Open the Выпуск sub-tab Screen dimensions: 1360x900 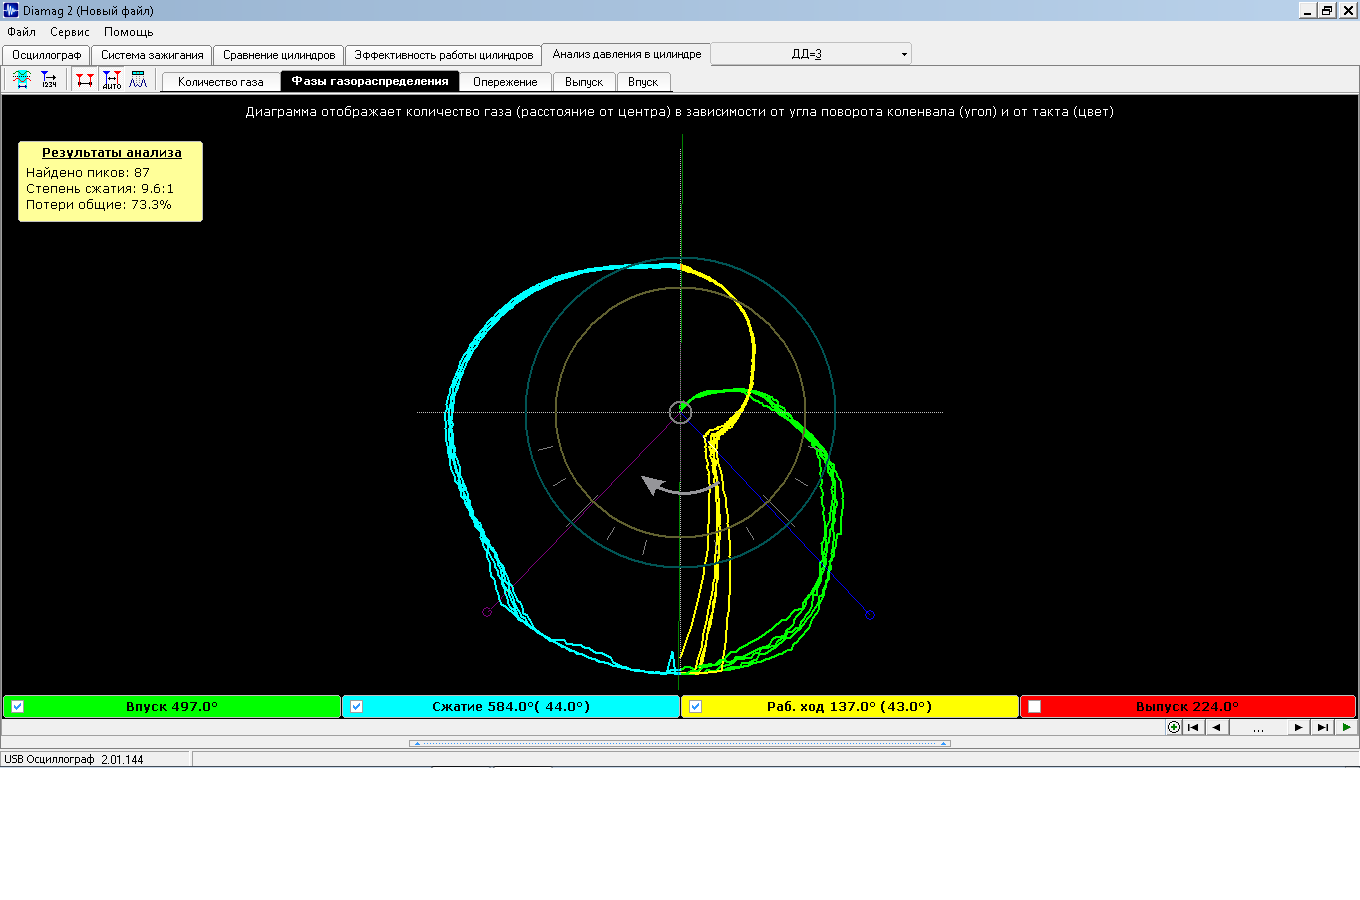coord(584,82)
